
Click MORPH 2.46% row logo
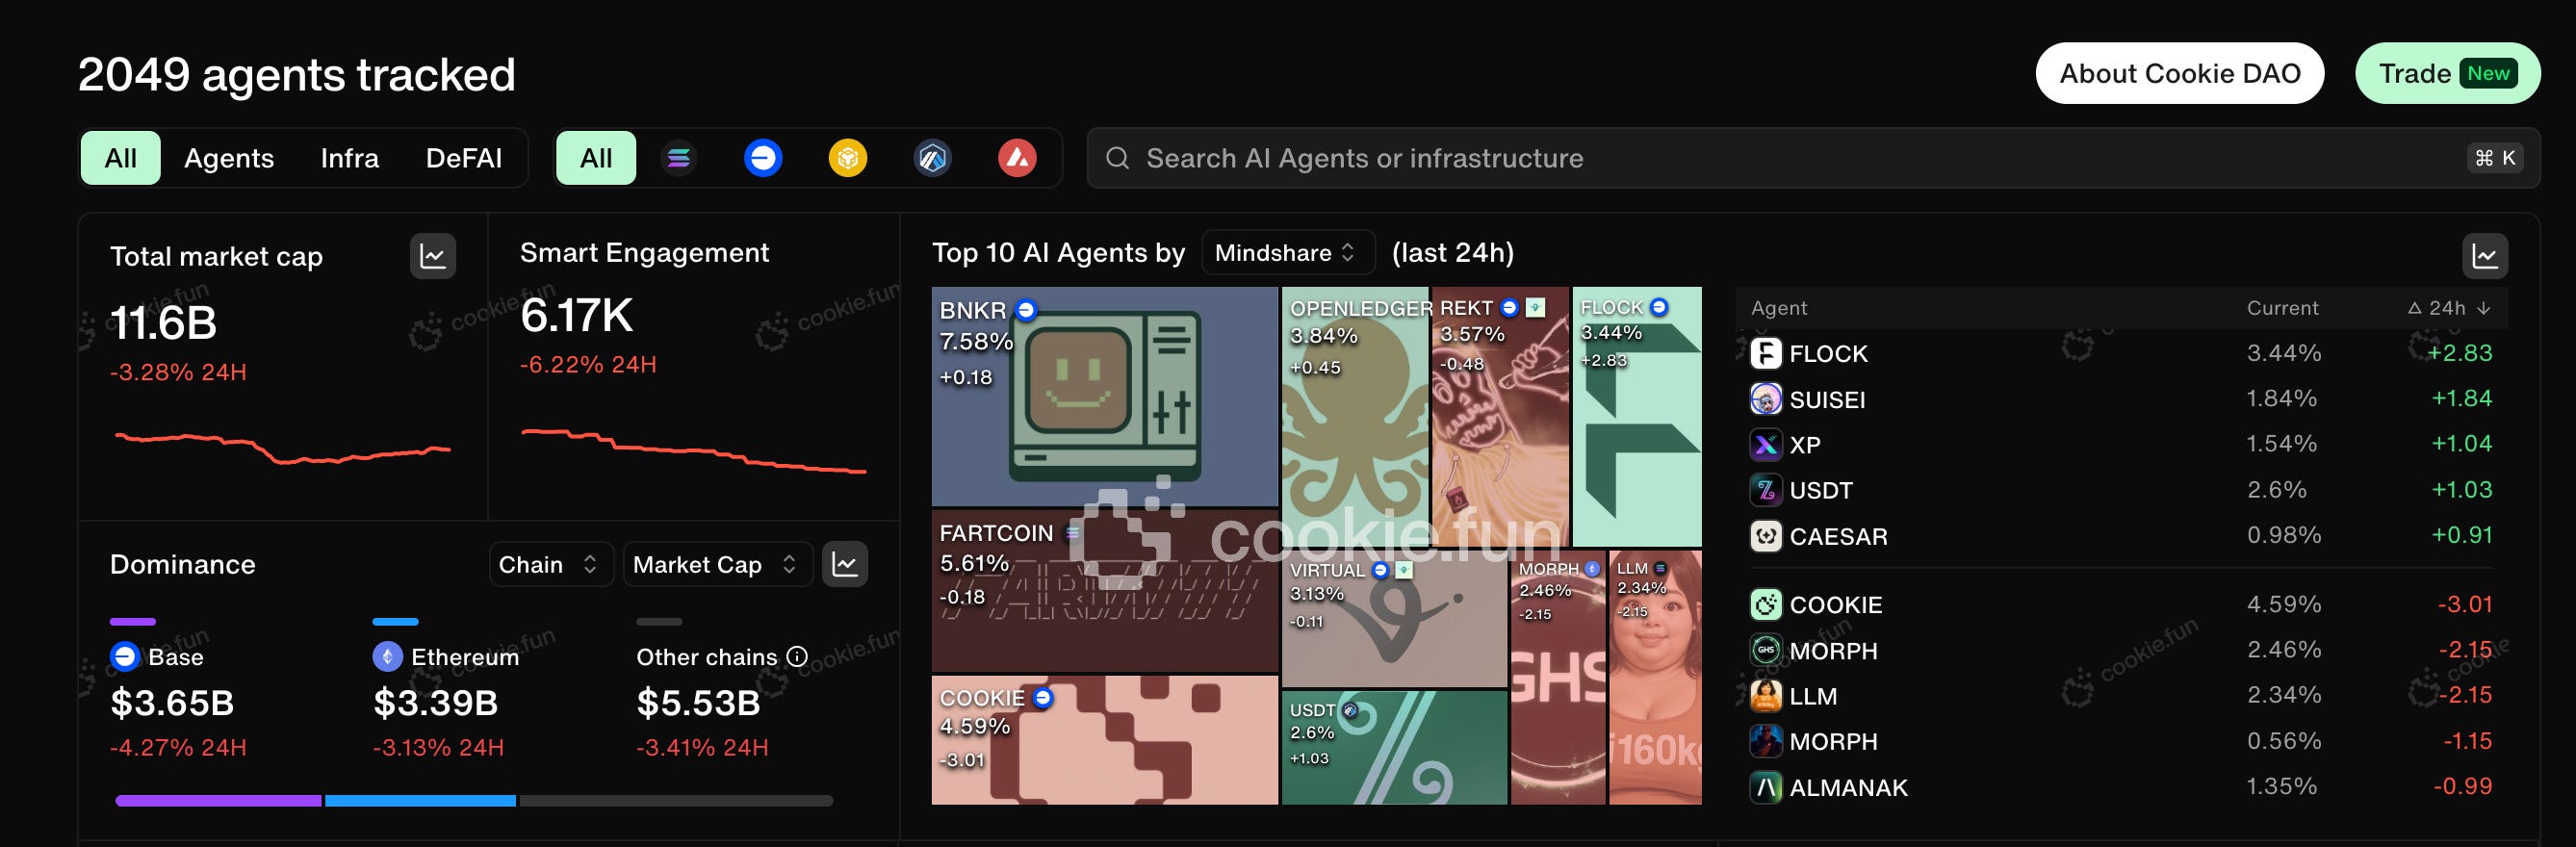[x=1766, y=651]
